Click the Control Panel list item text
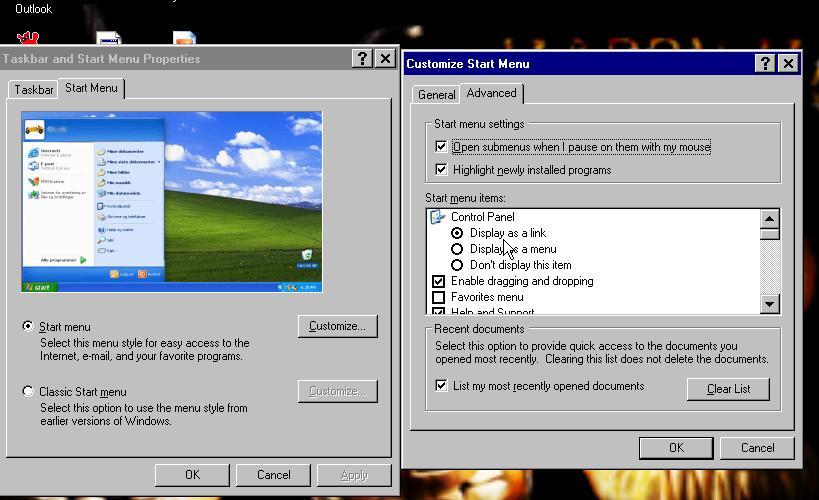819x500 pixels. pos(483,217)
